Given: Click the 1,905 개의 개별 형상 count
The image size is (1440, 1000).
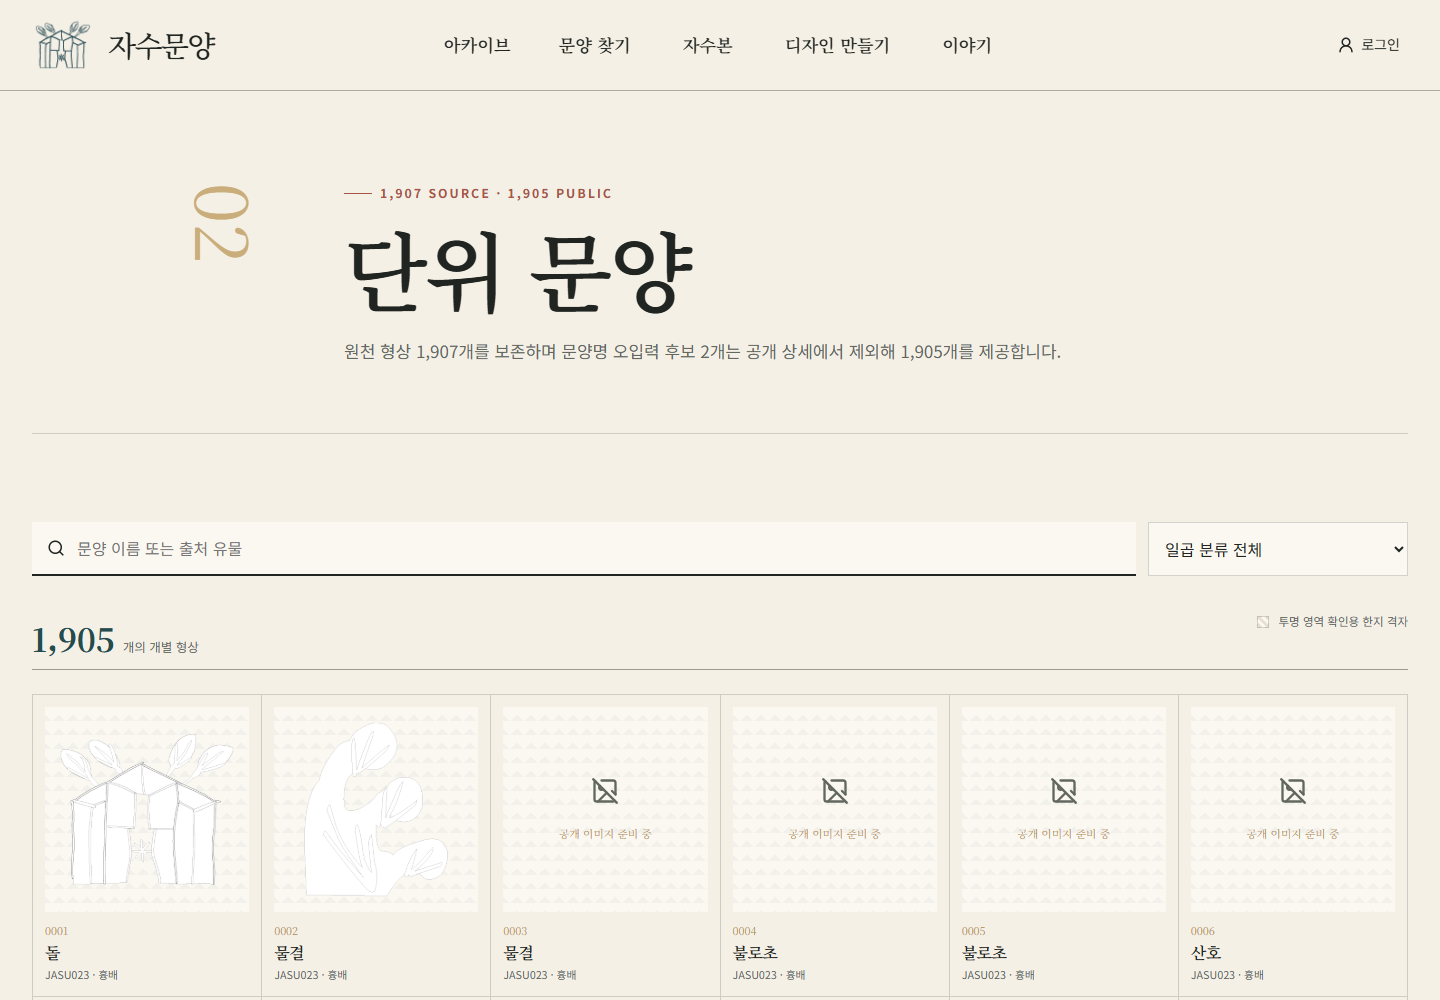Looking at the screenshot, I should tap(115, 641).
